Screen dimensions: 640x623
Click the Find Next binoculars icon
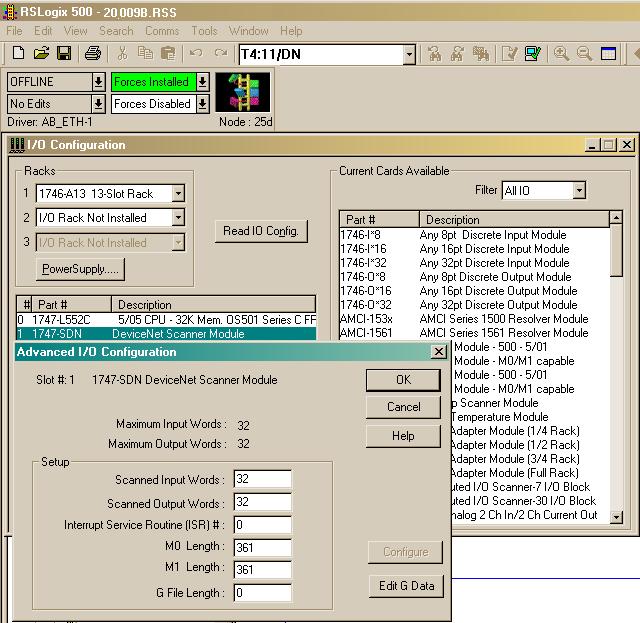point(457,53)
